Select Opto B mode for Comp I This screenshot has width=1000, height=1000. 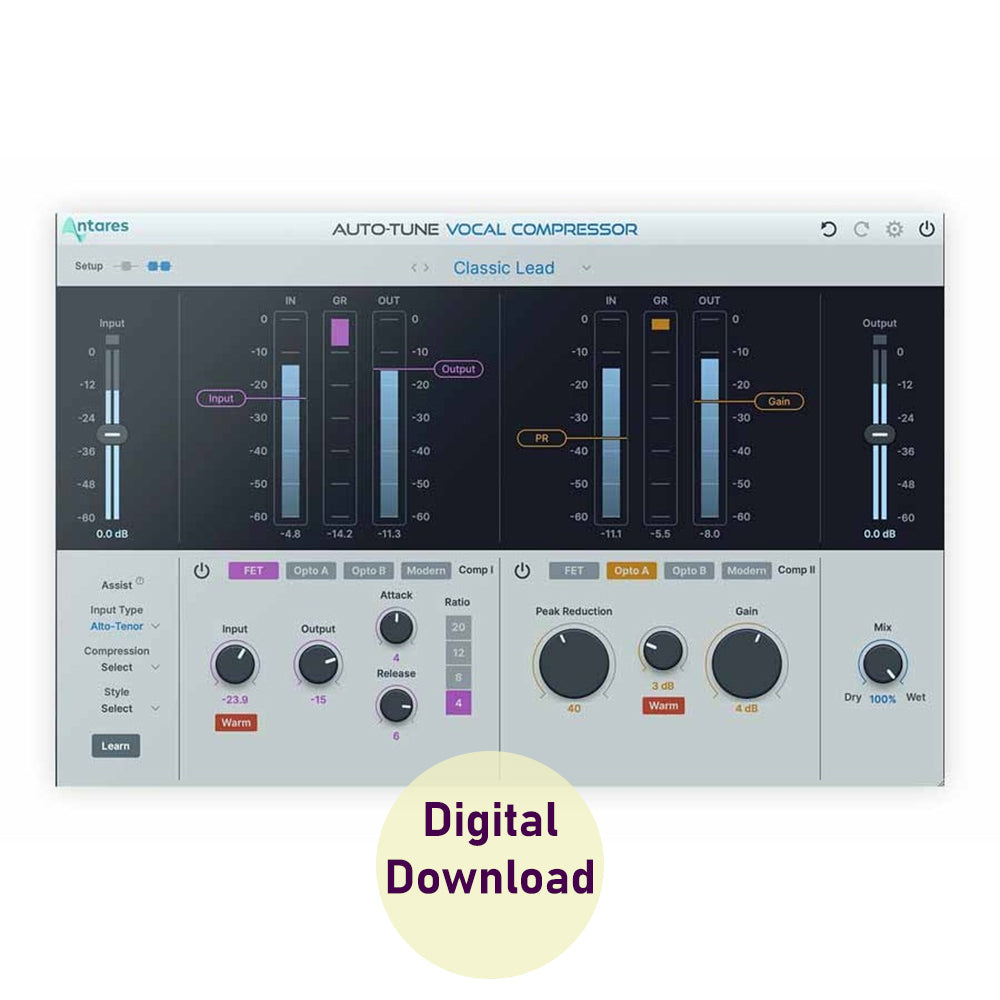pos(369,570)
